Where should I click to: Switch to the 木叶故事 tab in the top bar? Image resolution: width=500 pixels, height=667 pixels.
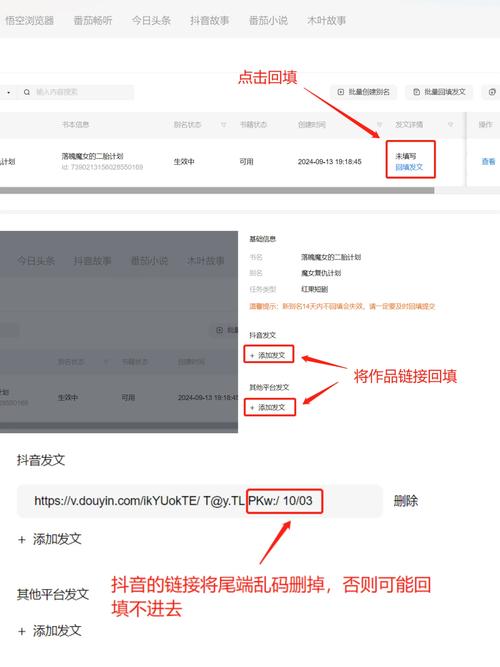point(326,20)
